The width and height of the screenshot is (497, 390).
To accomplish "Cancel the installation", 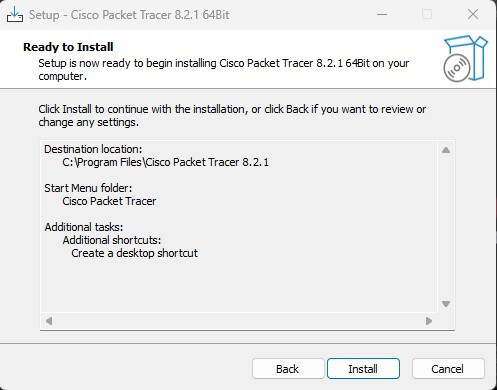I will 448,369.
